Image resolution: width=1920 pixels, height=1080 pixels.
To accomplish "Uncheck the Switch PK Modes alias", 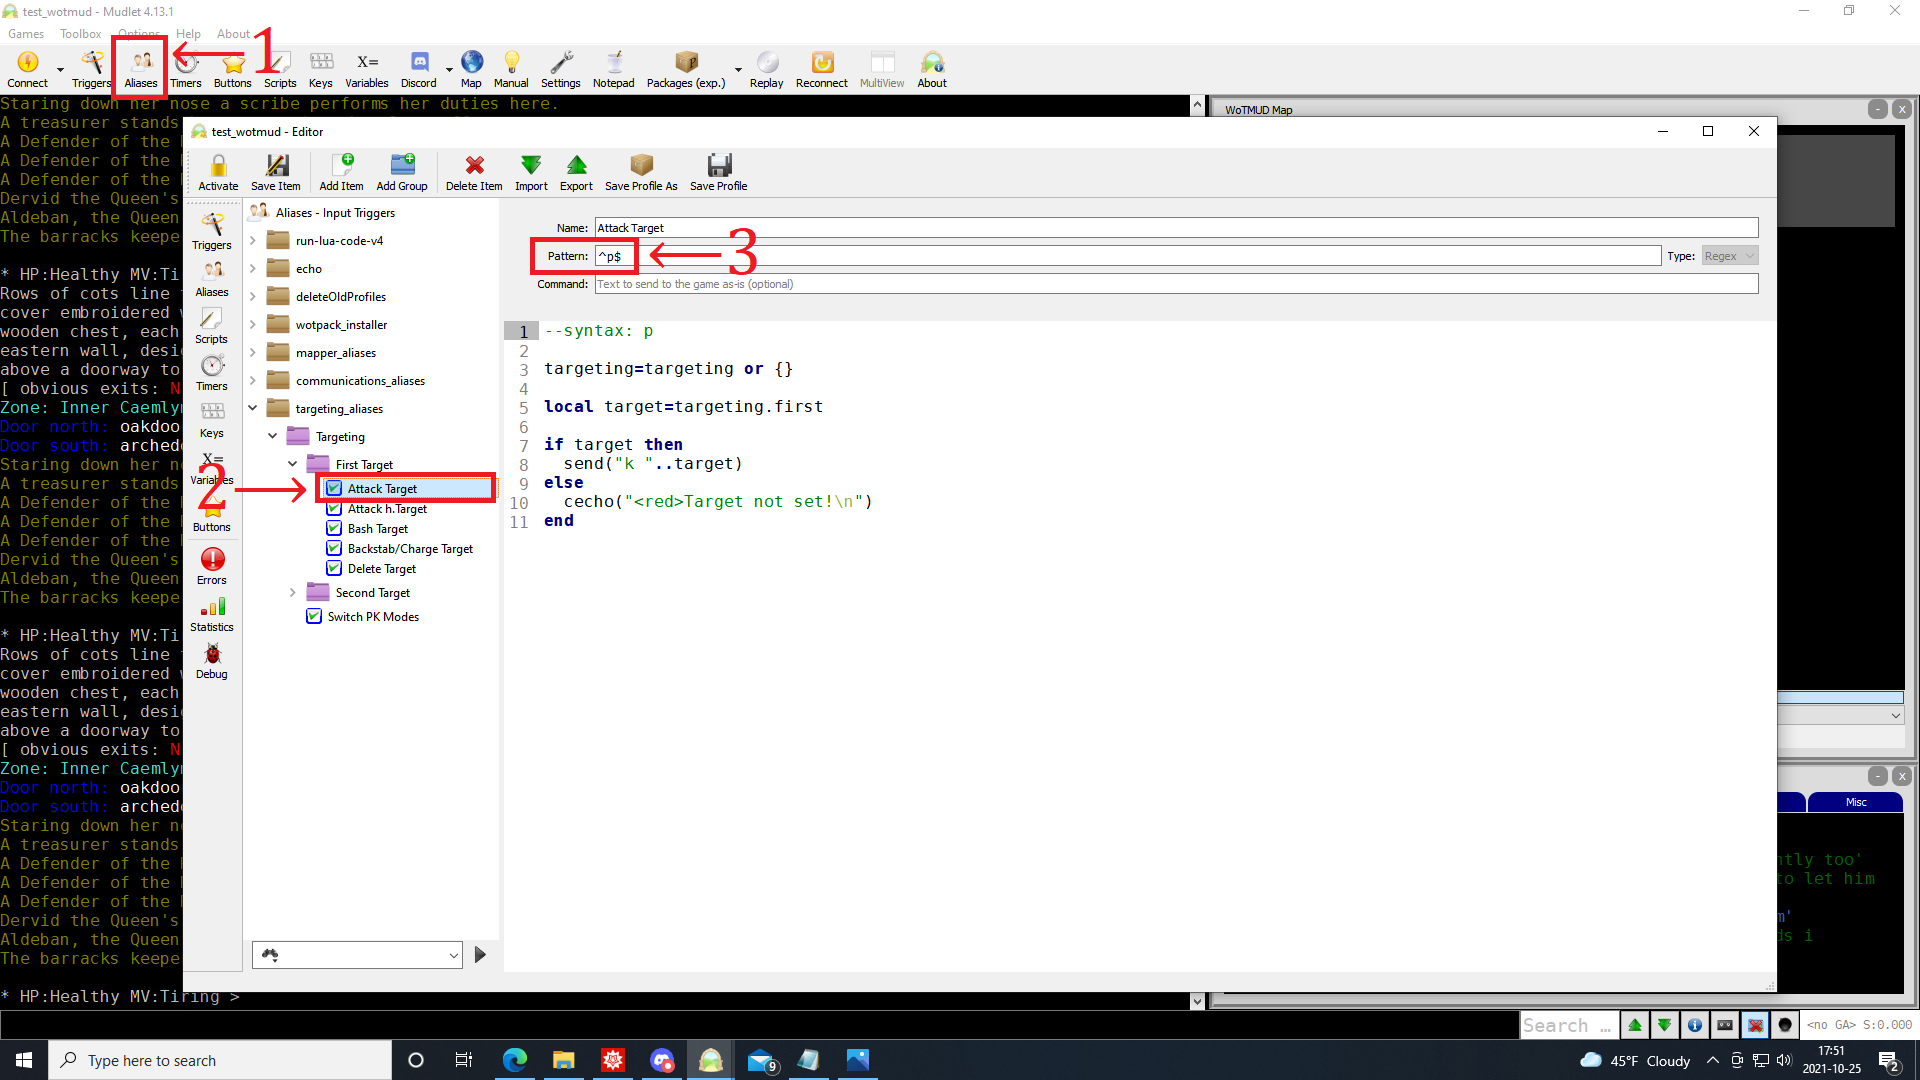I will [314, 617].
